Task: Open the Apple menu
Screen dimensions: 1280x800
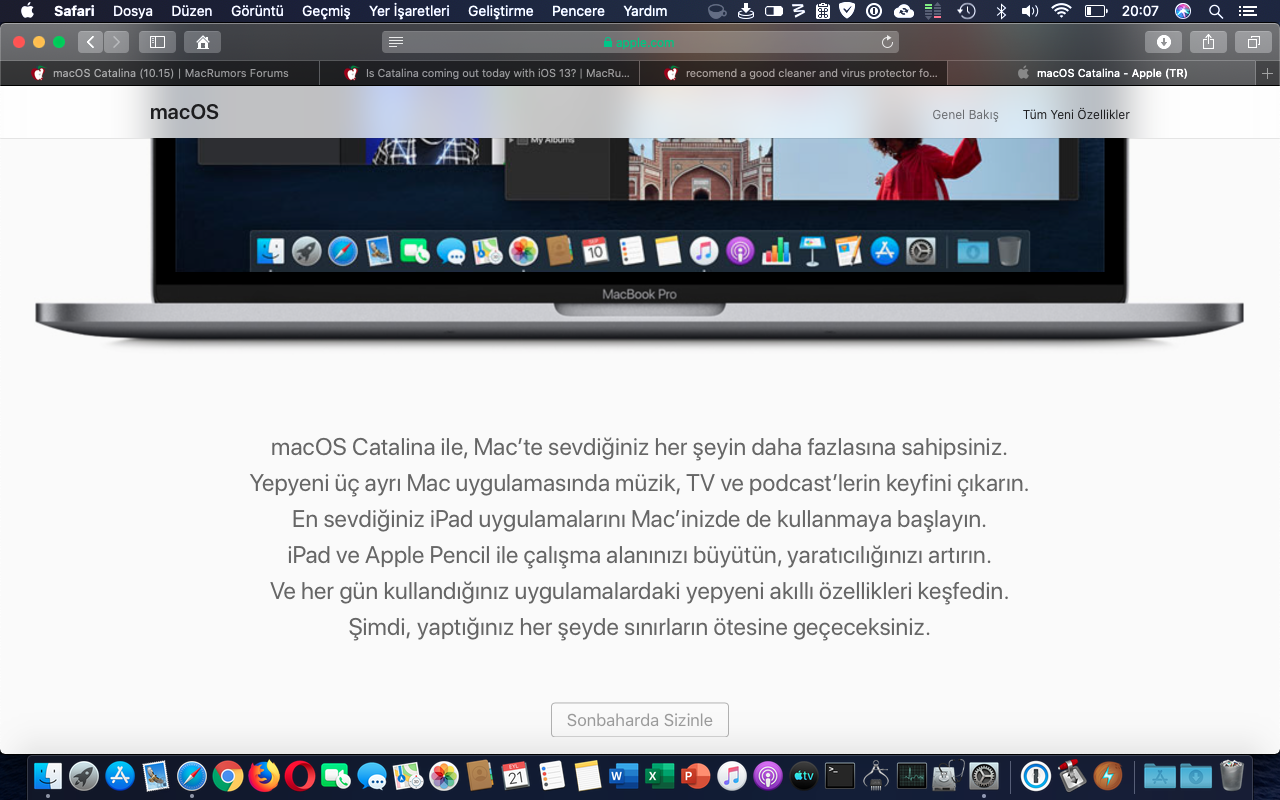Action: point(27,11)
